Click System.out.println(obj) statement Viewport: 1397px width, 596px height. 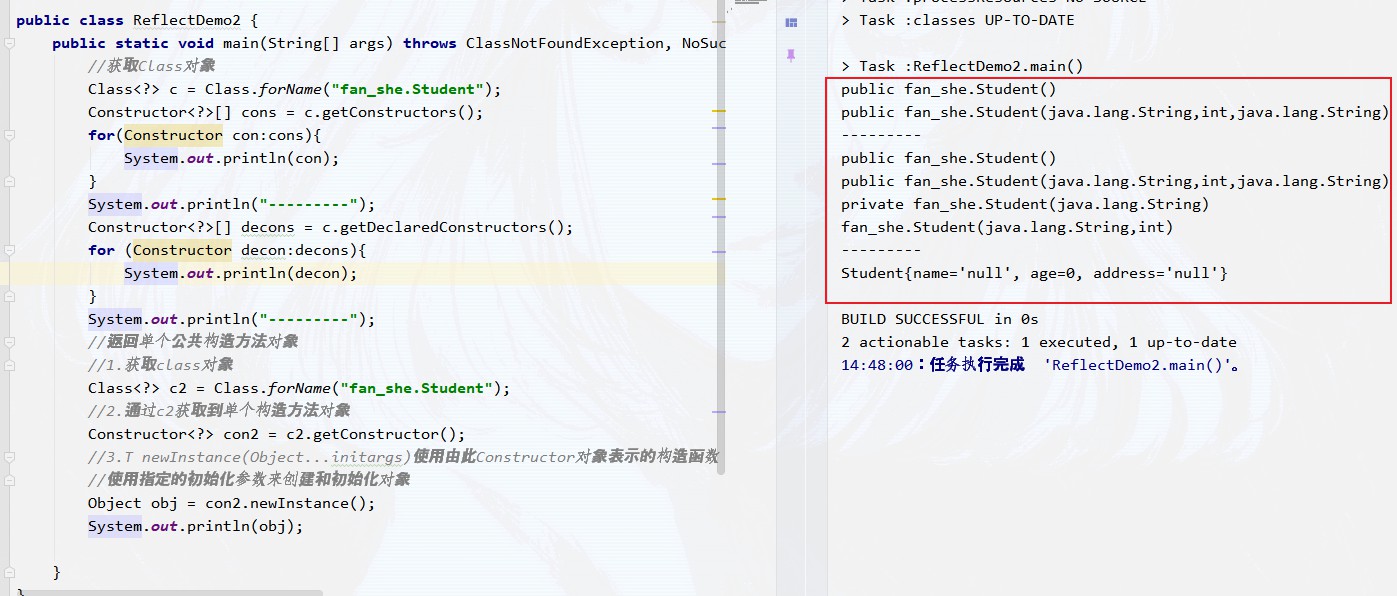195,526
